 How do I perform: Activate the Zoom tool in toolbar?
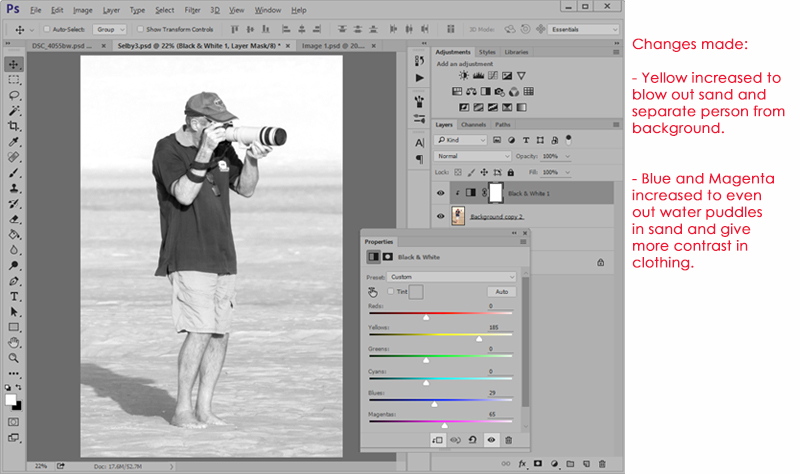tap(14, 358)
